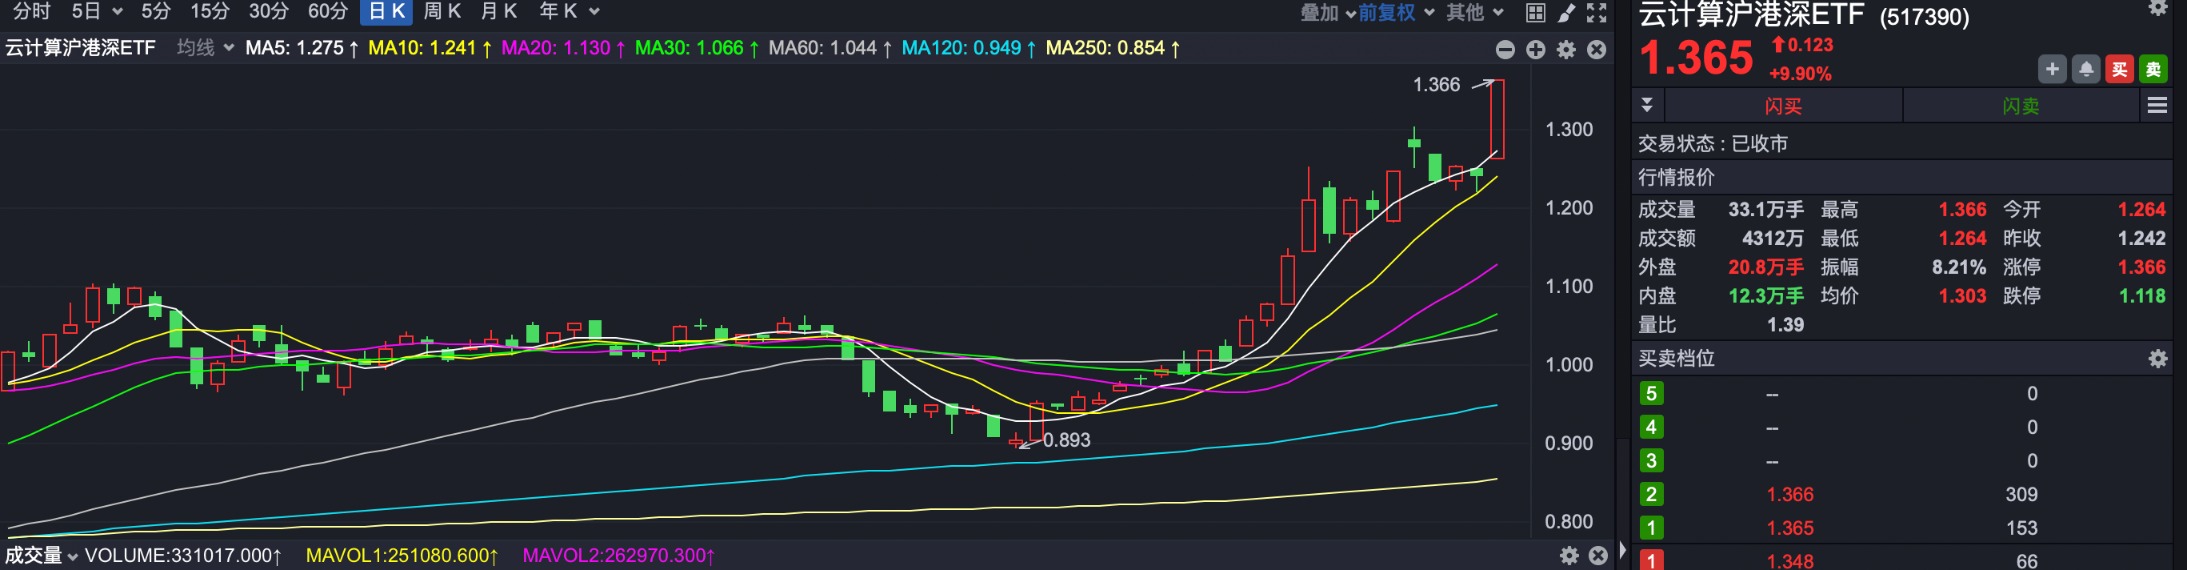2187x570 pixels.
Task: Expand the 5日 dropdown arrow
Action: [117, 12]
